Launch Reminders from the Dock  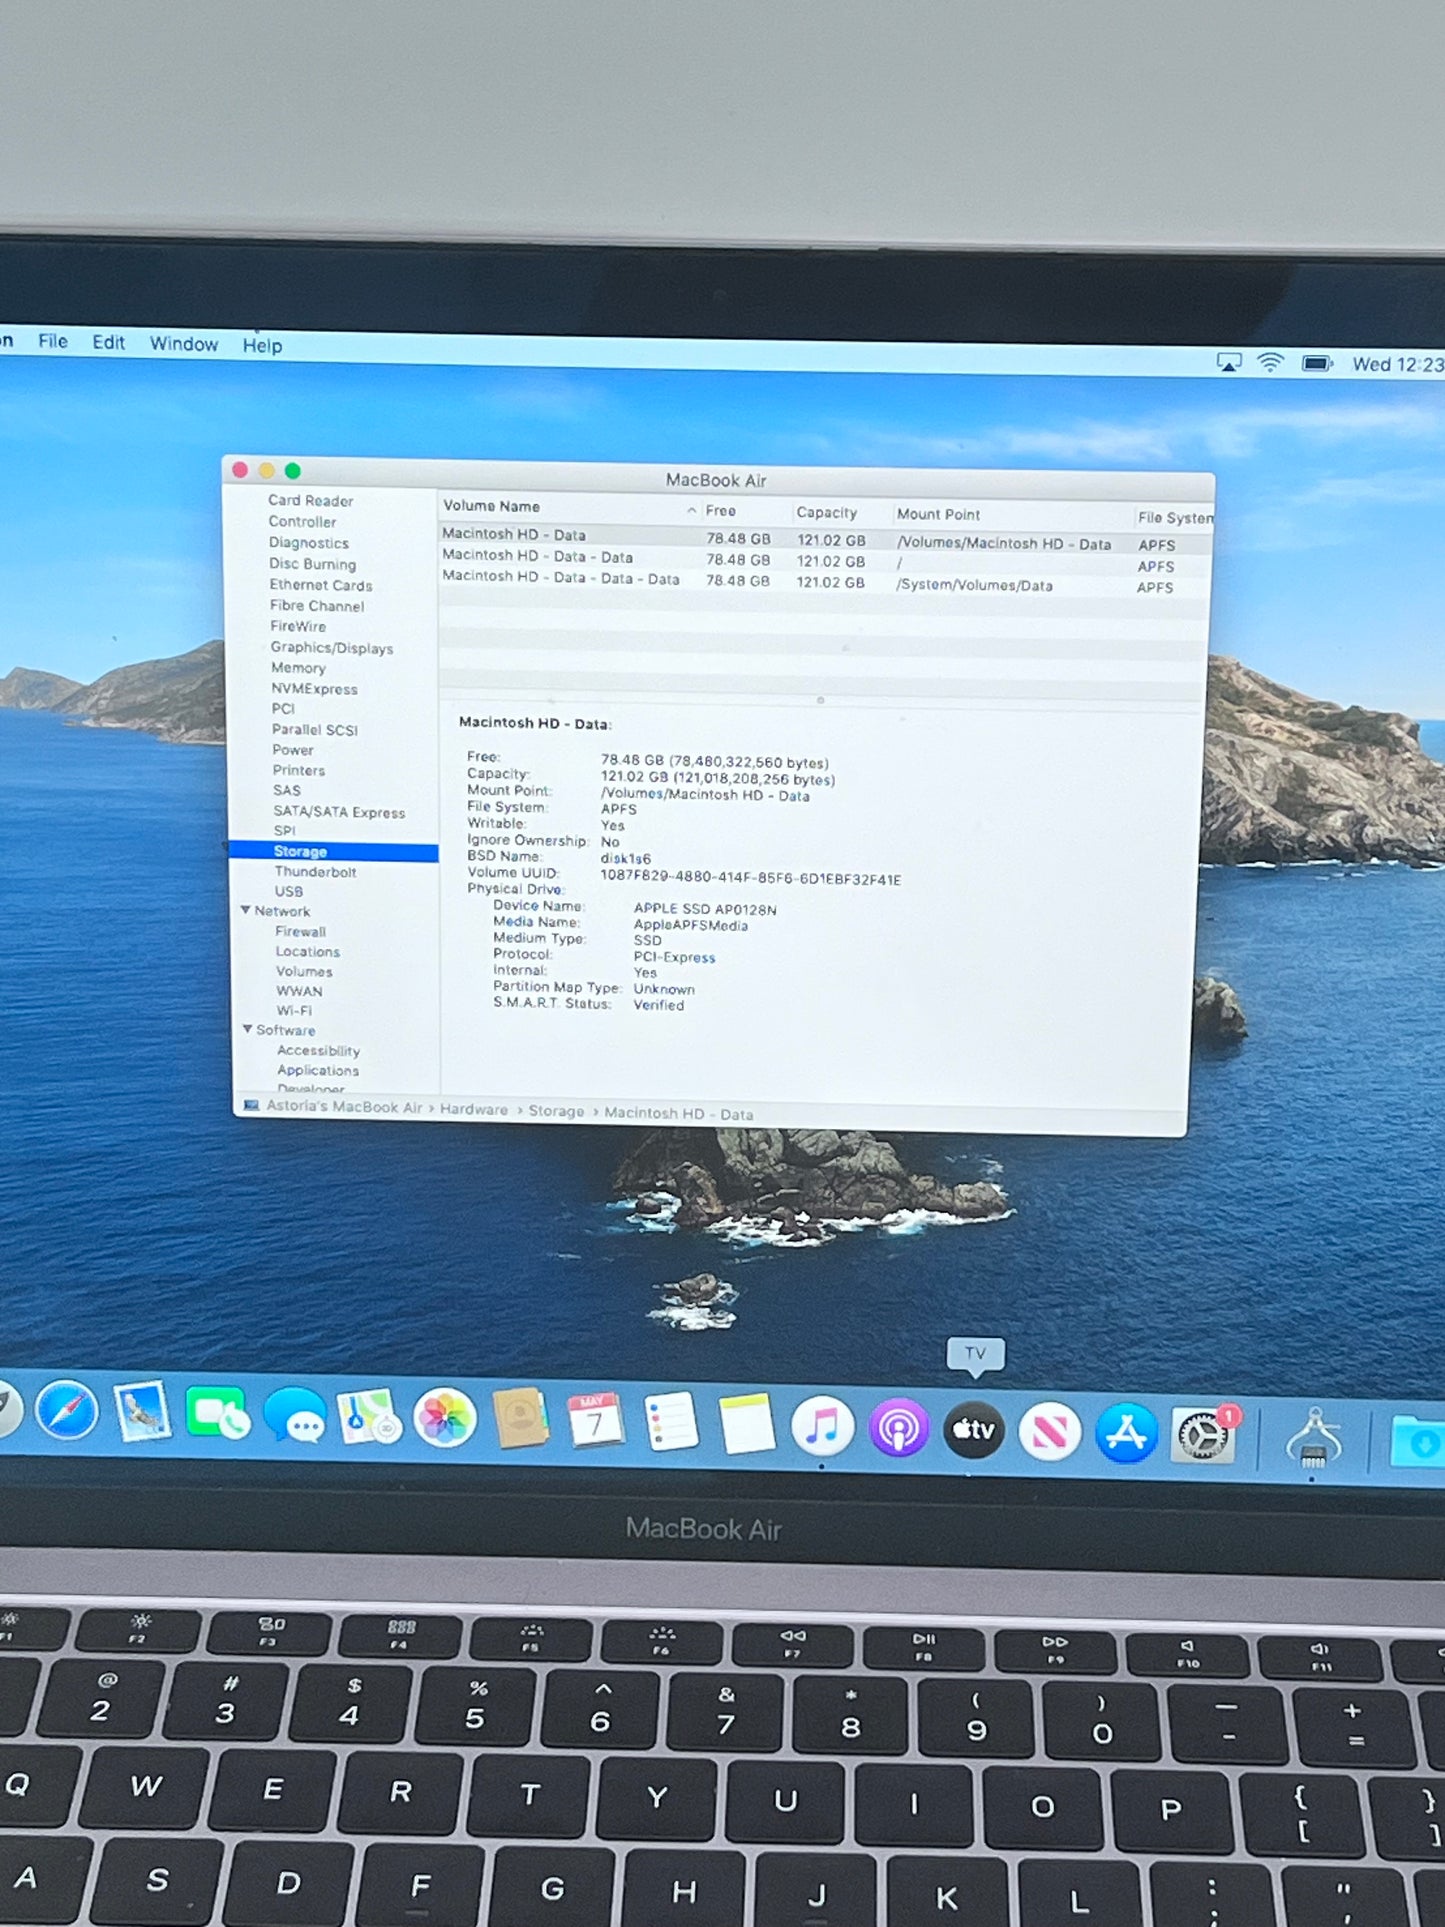click(x=671, y=1422)
